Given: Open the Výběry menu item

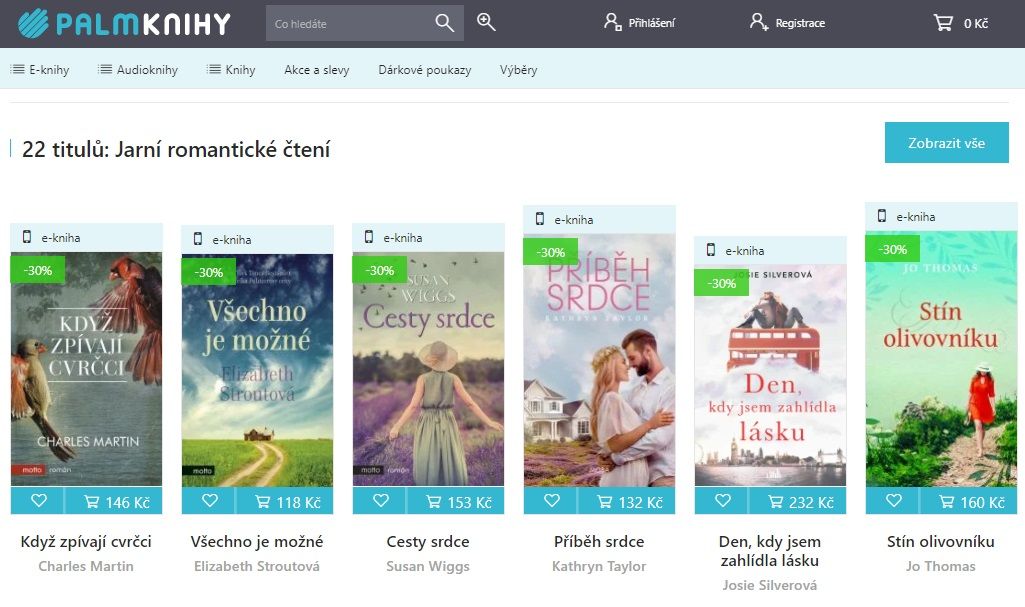Looking at the screenshot, I should tap(518, 69).
